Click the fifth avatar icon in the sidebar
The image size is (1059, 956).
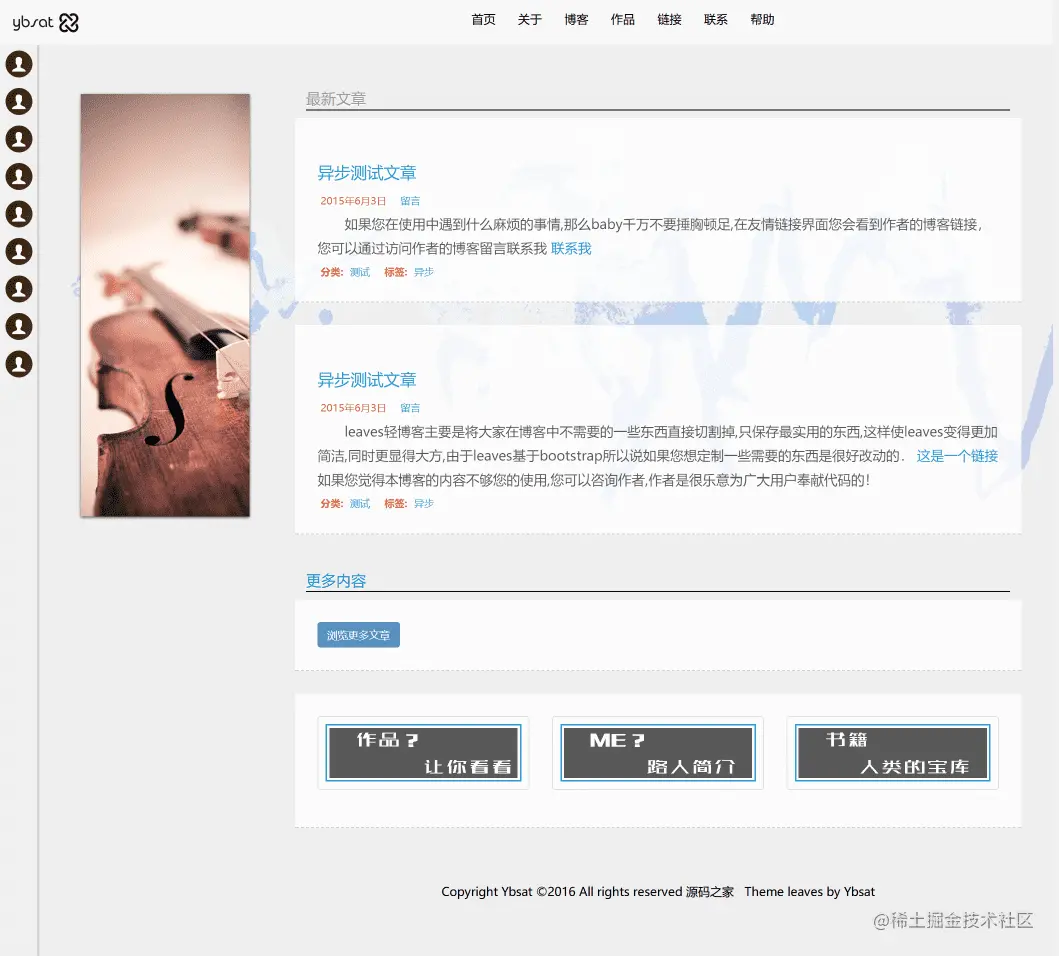pyautogui.click(x=19, y=214)
